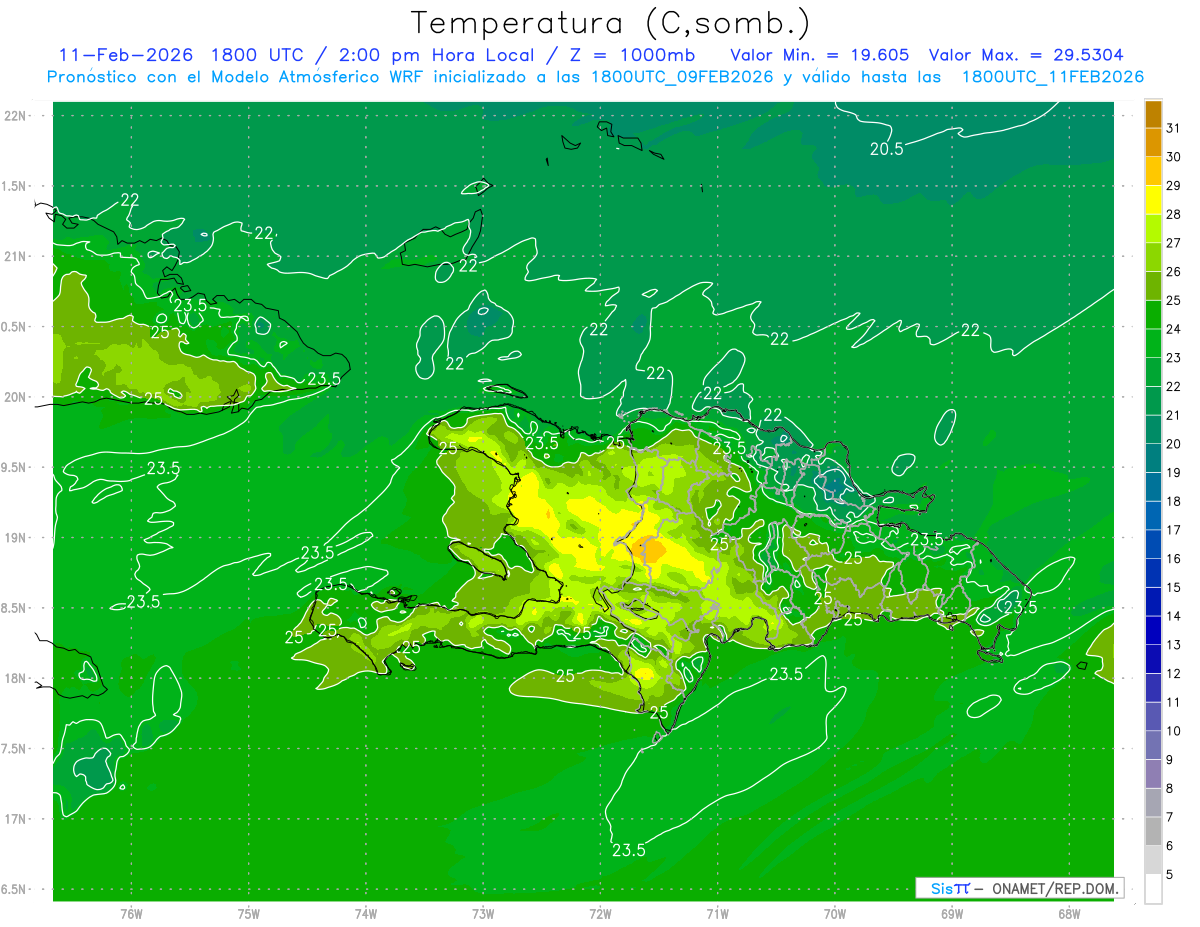Click the '19N' latitude axis label
The image size is (1200, 927).
coord(17,538)
